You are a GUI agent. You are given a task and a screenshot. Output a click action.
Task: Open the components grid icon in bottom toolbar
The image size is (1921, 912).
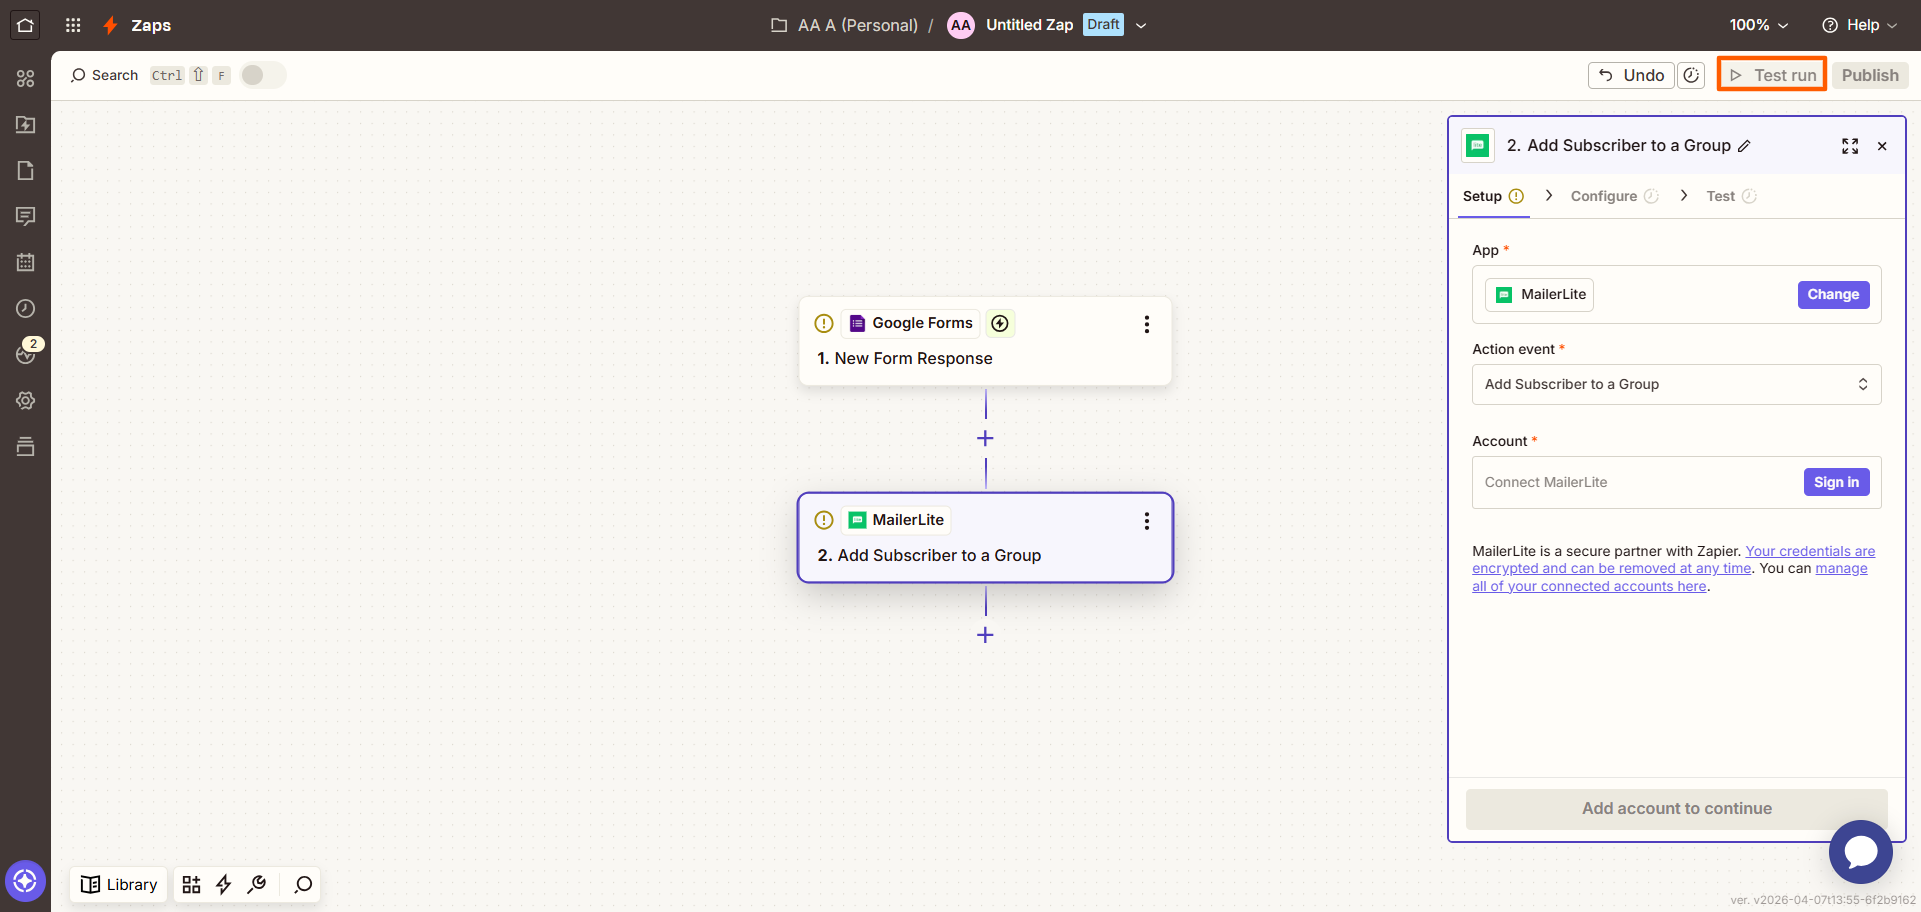click(191, 884)
